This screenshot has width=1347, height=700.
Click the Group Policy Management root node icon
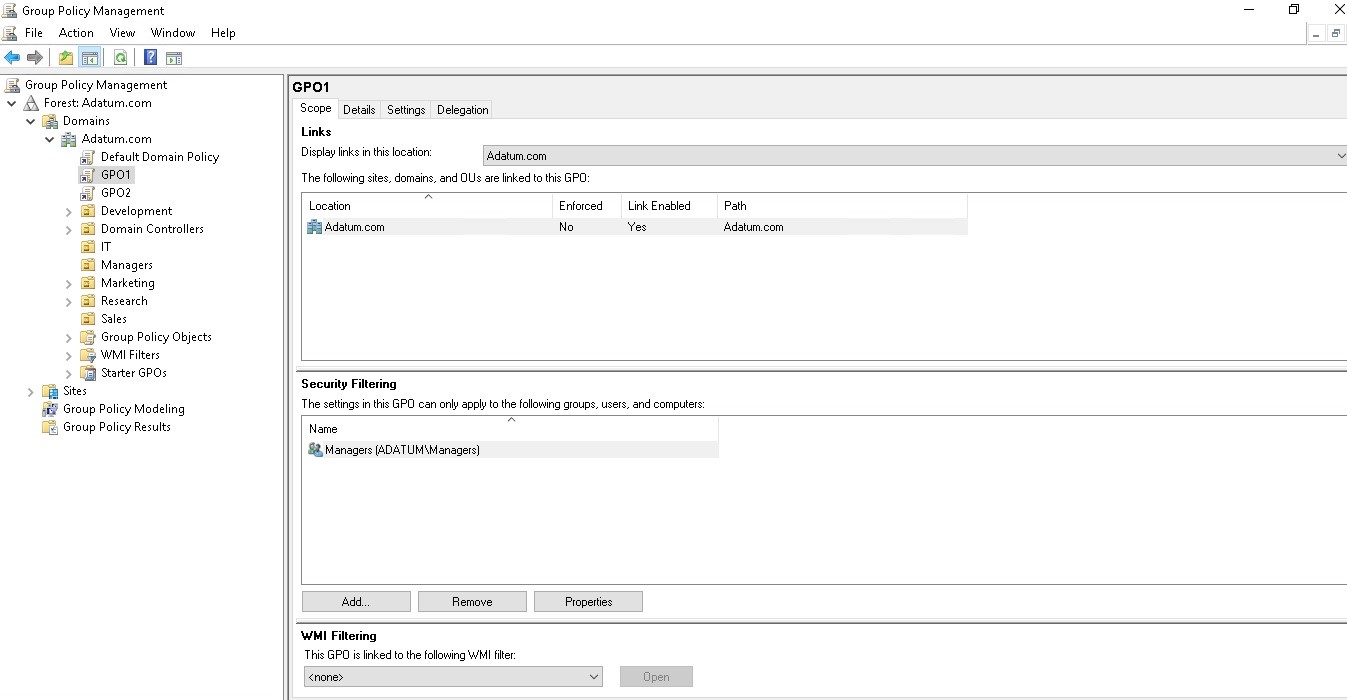(x=12, y=85)
